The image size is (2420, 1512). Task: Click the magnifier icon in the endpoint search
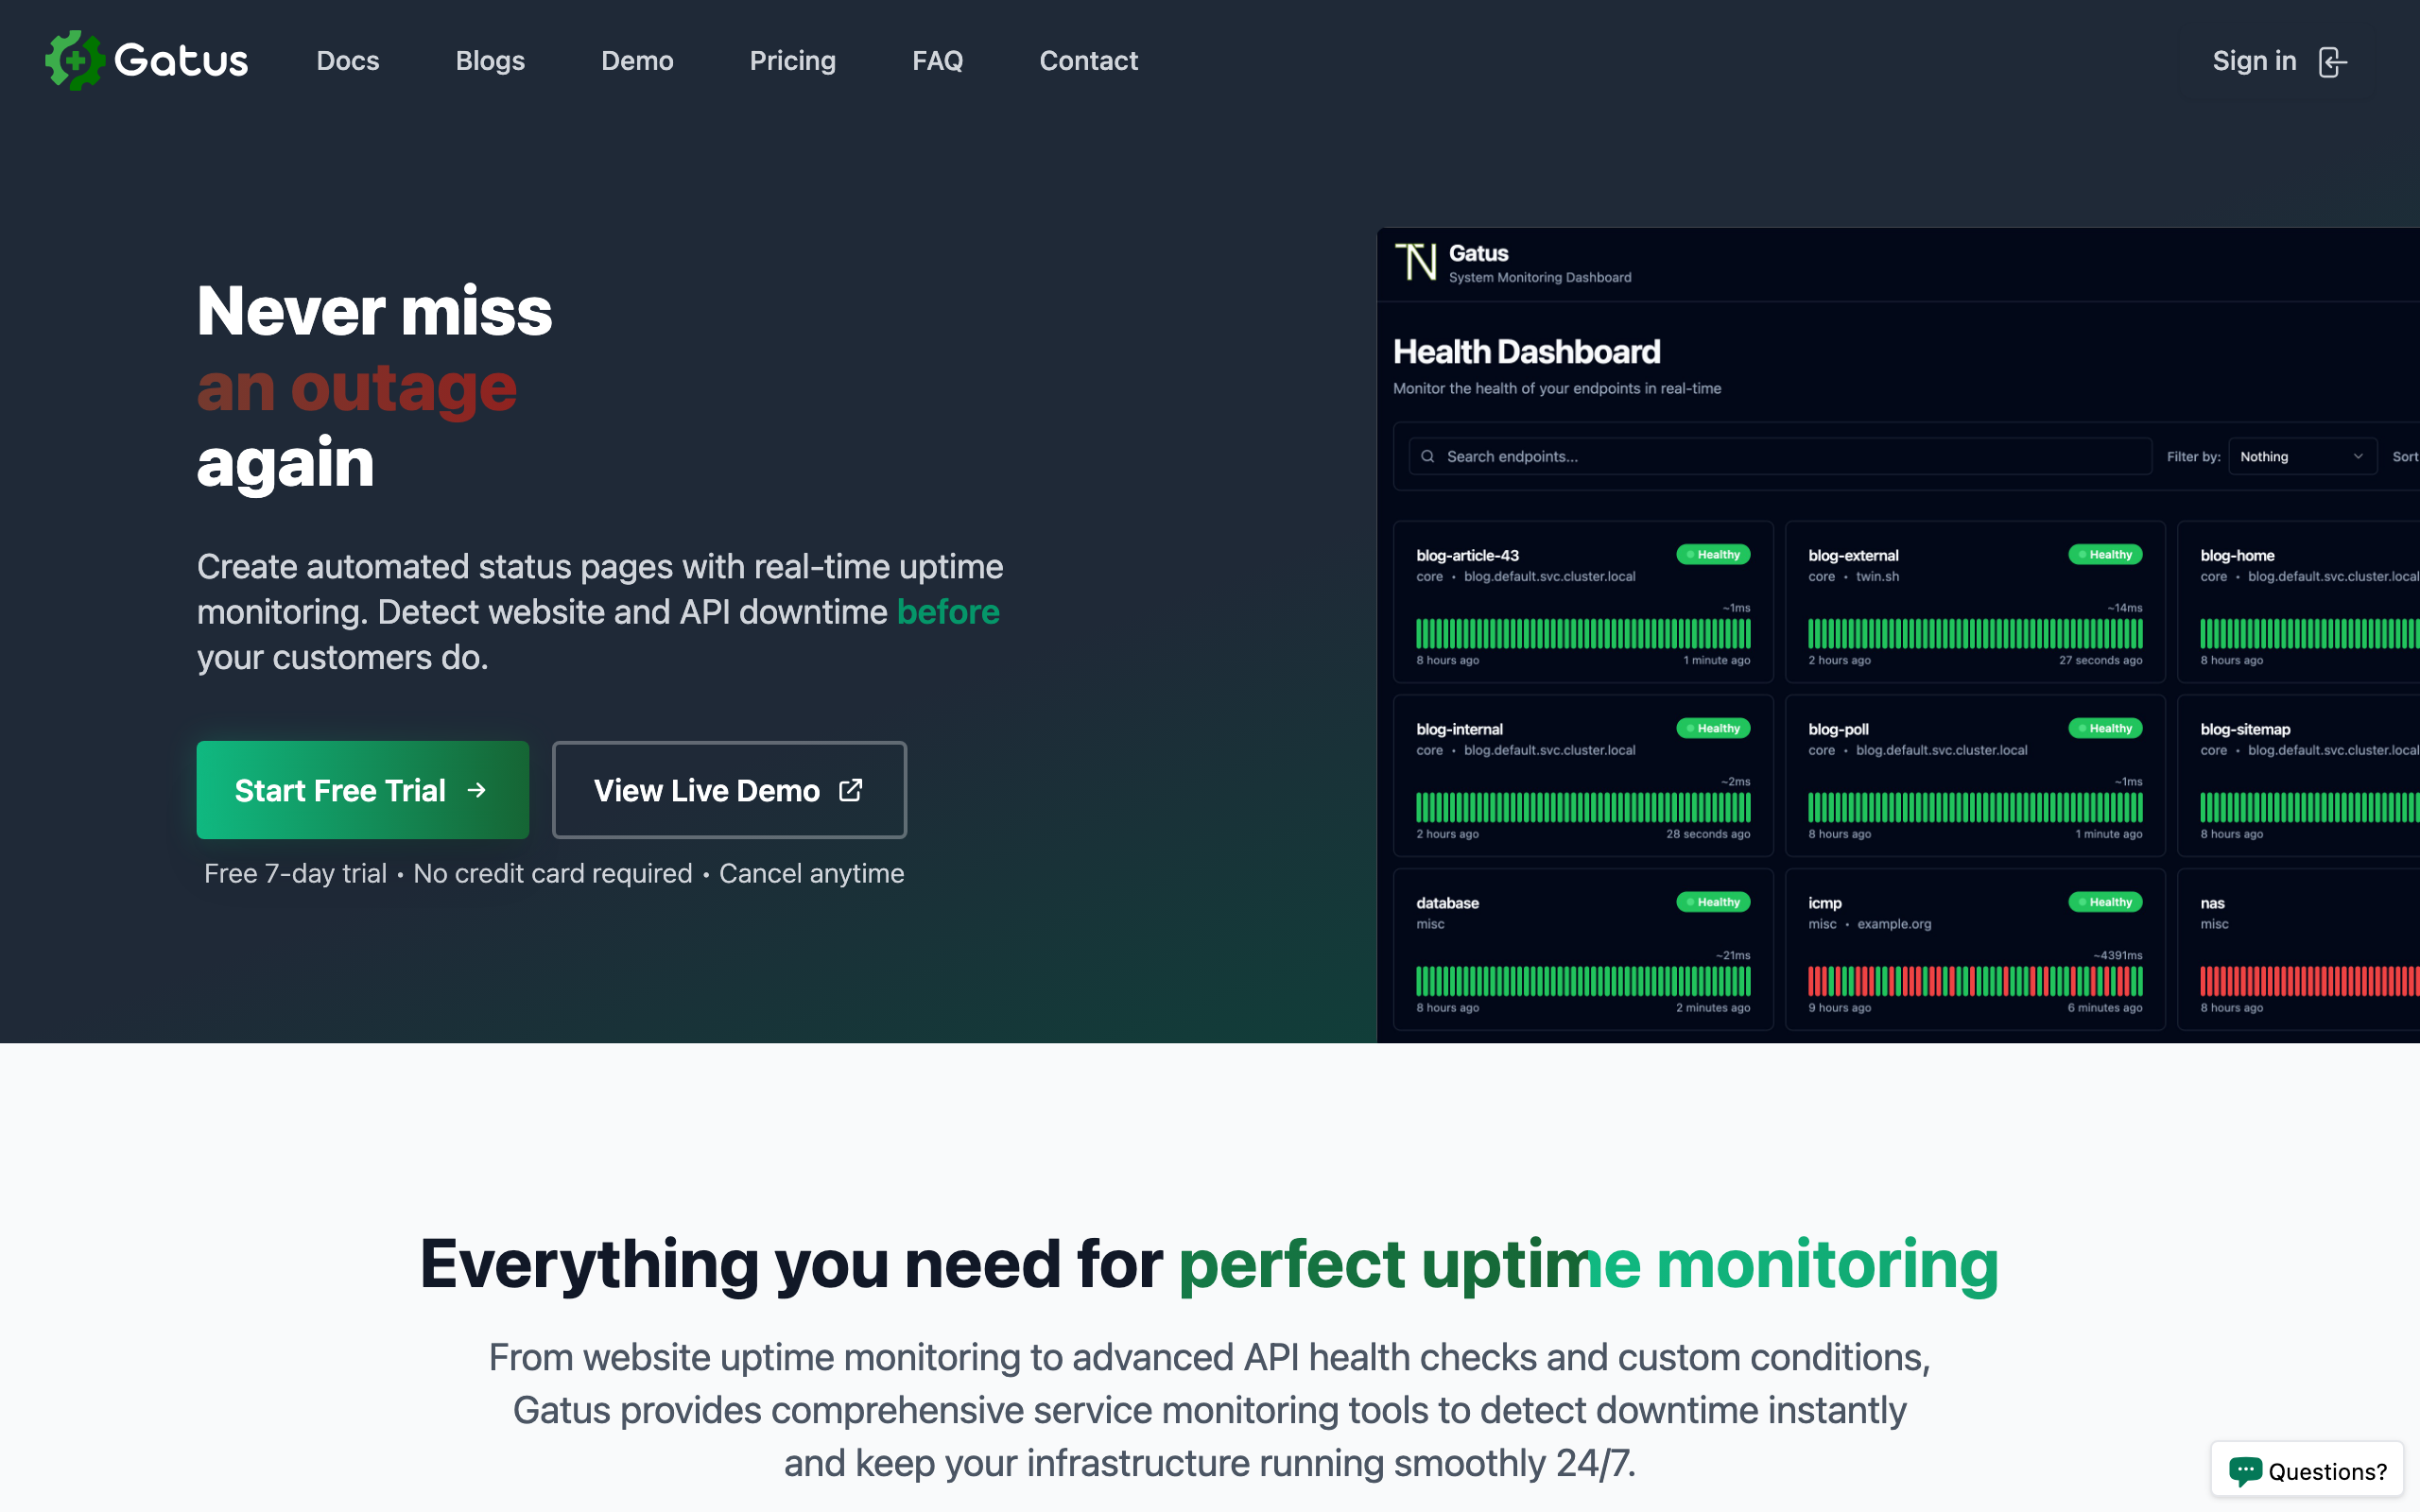coord(1428,457)
